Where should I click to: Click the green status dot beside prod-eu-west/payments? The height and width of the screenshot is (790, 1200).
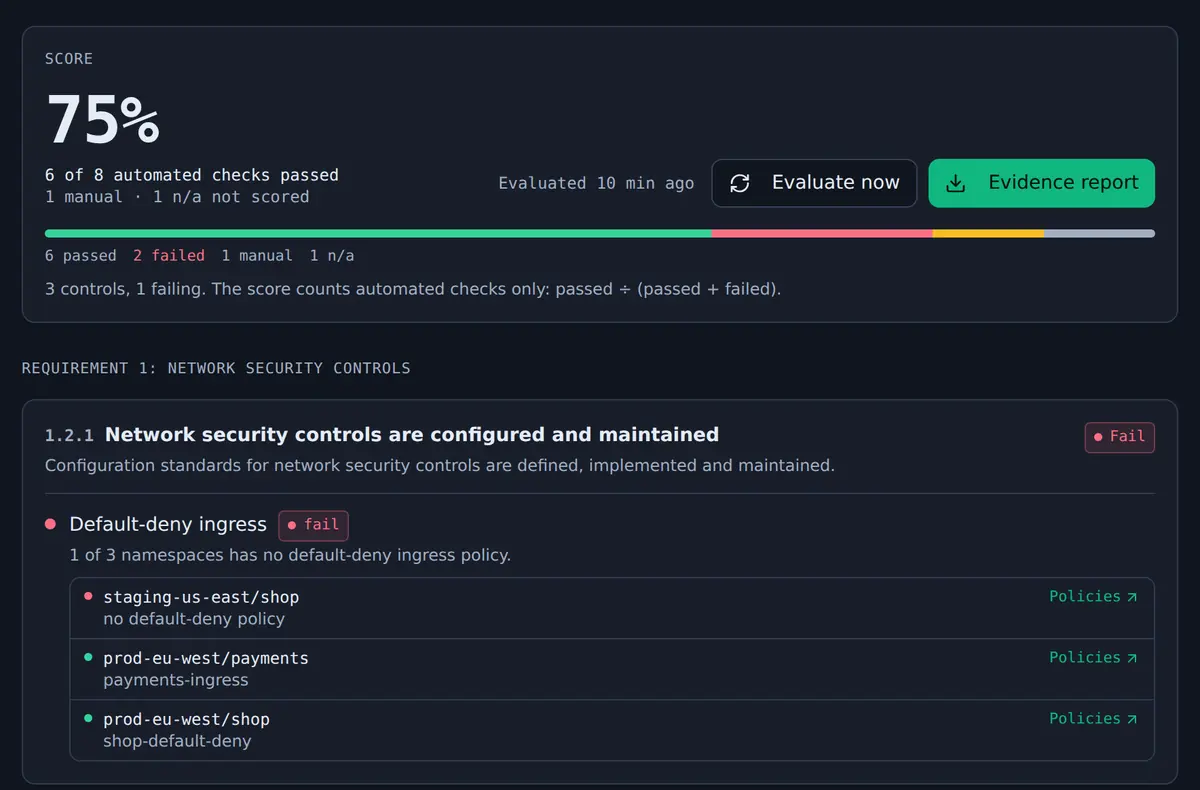tap(88, 657)
